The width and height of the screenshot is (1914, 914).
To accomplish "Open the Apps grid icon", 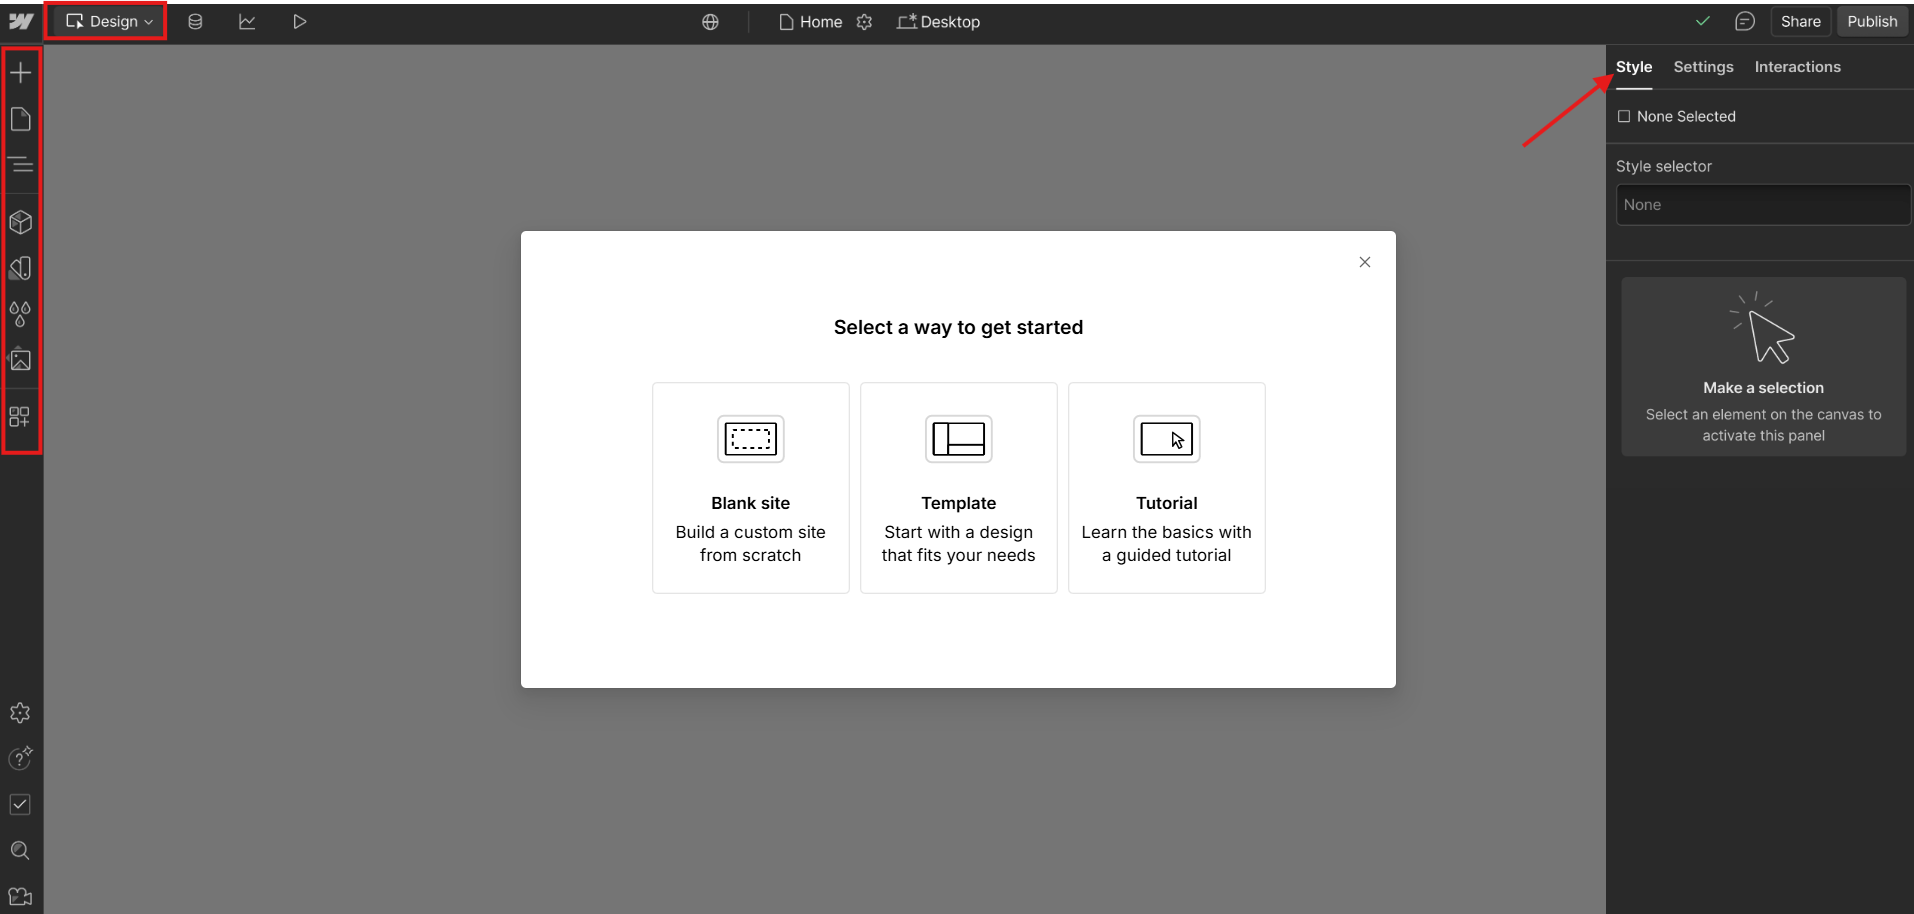I will pyautogui.click(x=20, y=416).
